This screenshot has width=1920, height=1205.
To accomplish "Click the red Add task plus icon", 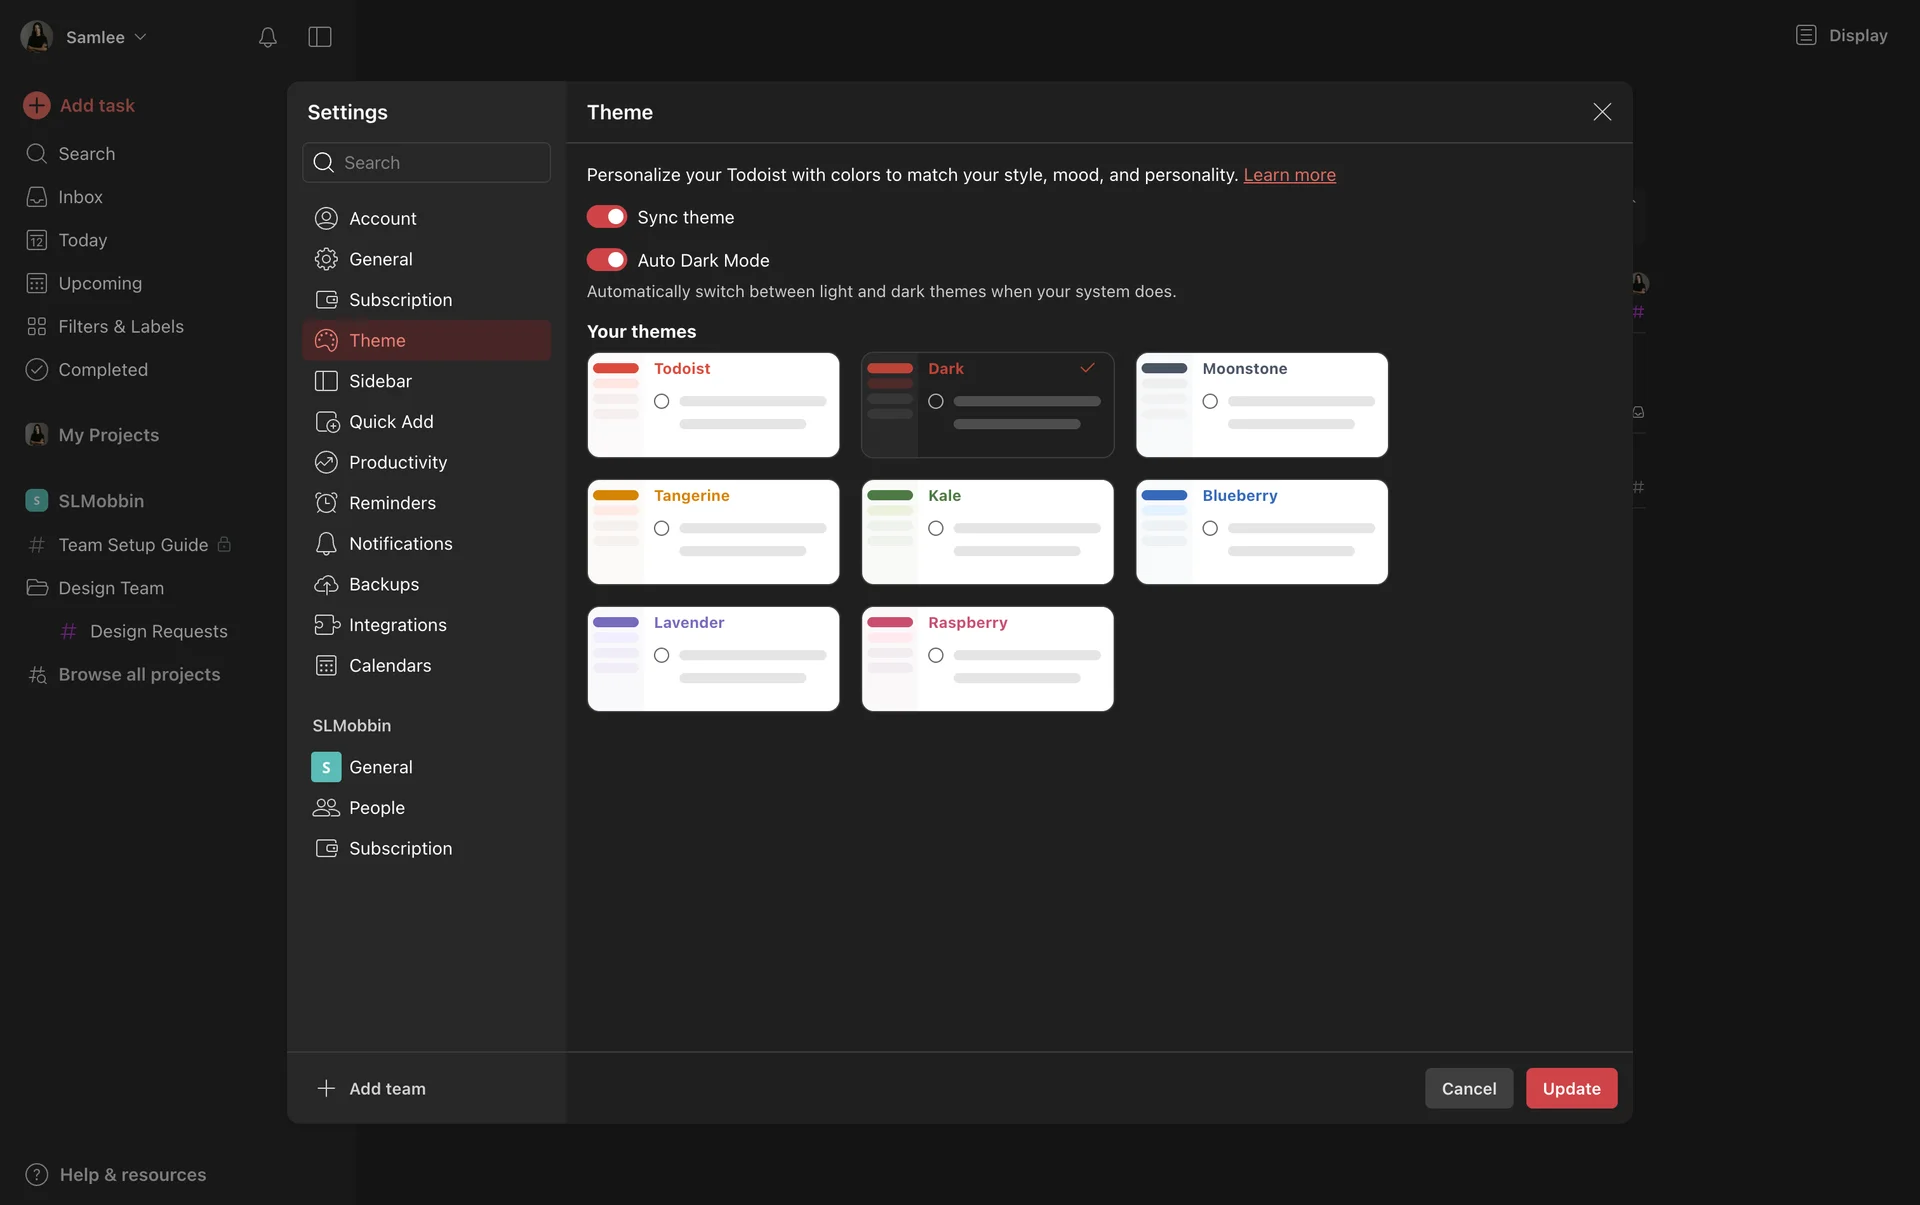I will pyautogui.click(x=37, y=105).
